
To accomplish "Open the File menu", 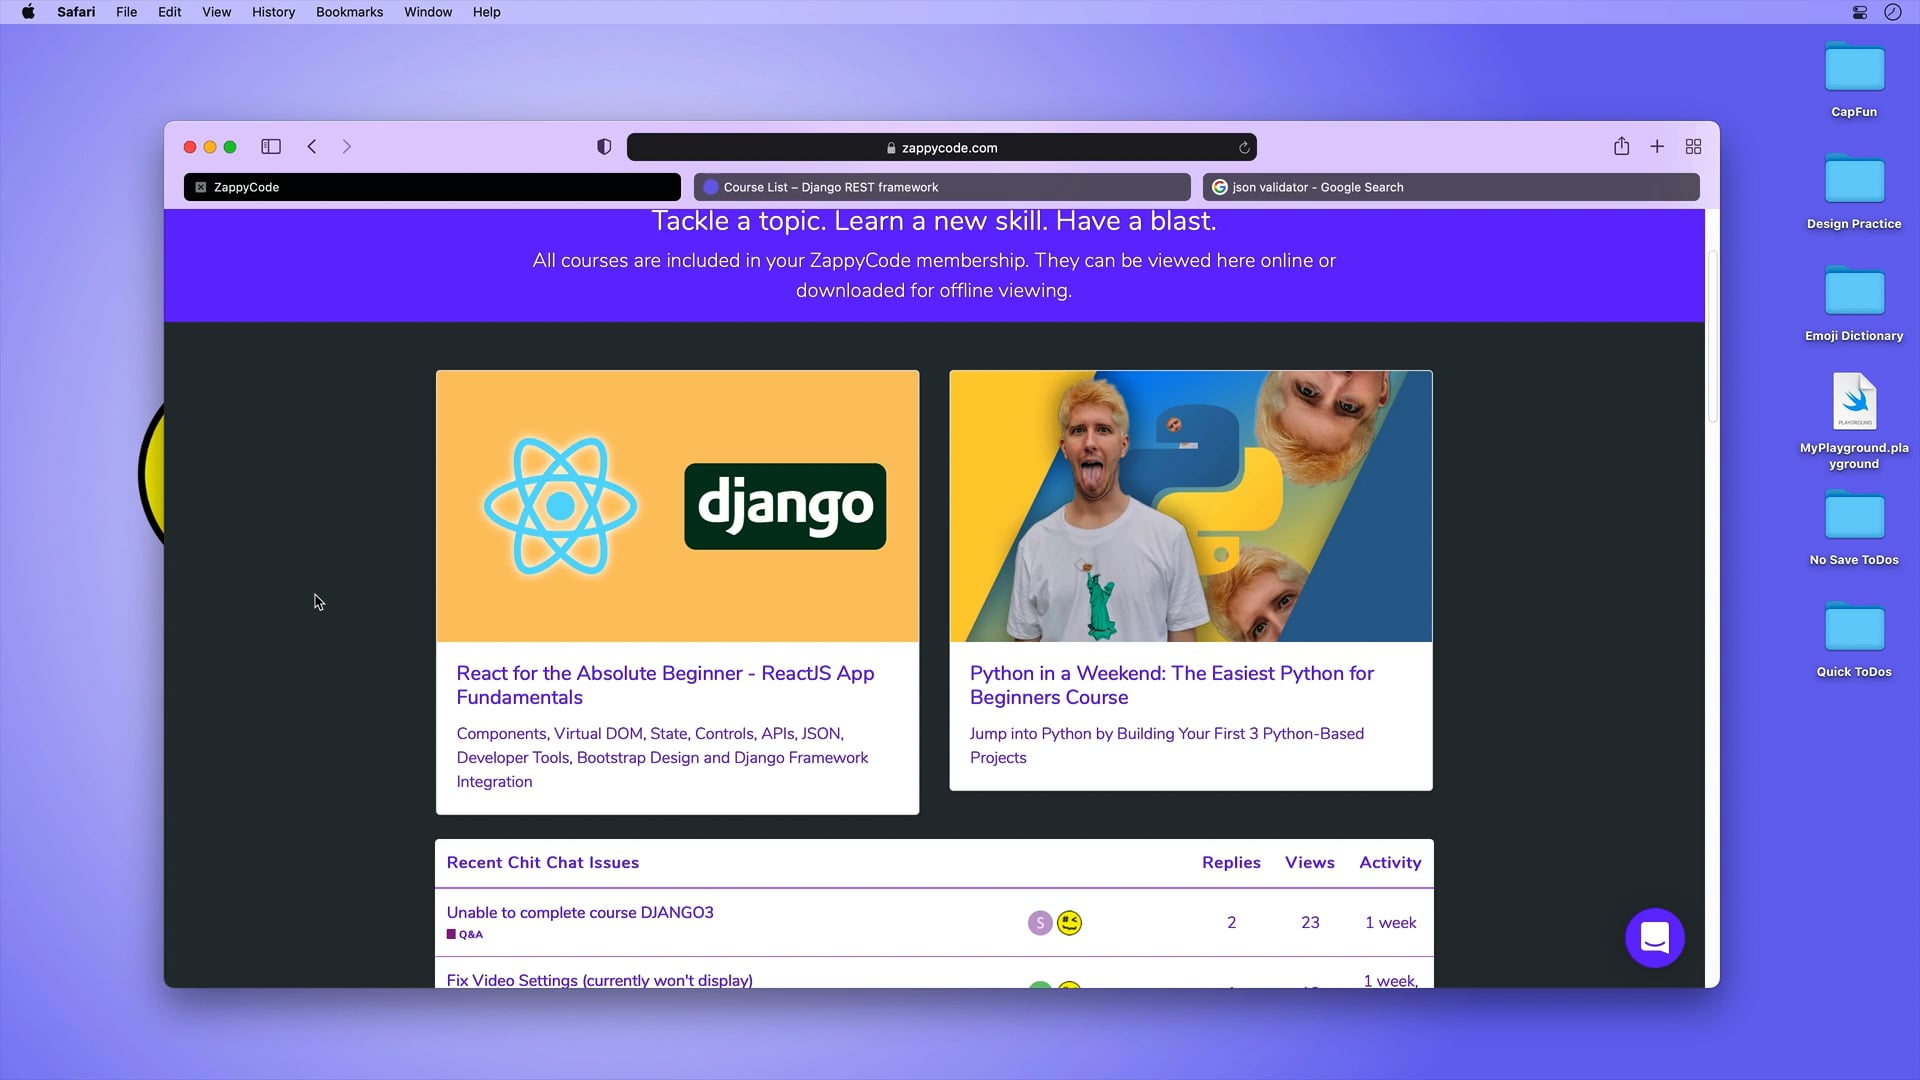I will coord(126,12).
